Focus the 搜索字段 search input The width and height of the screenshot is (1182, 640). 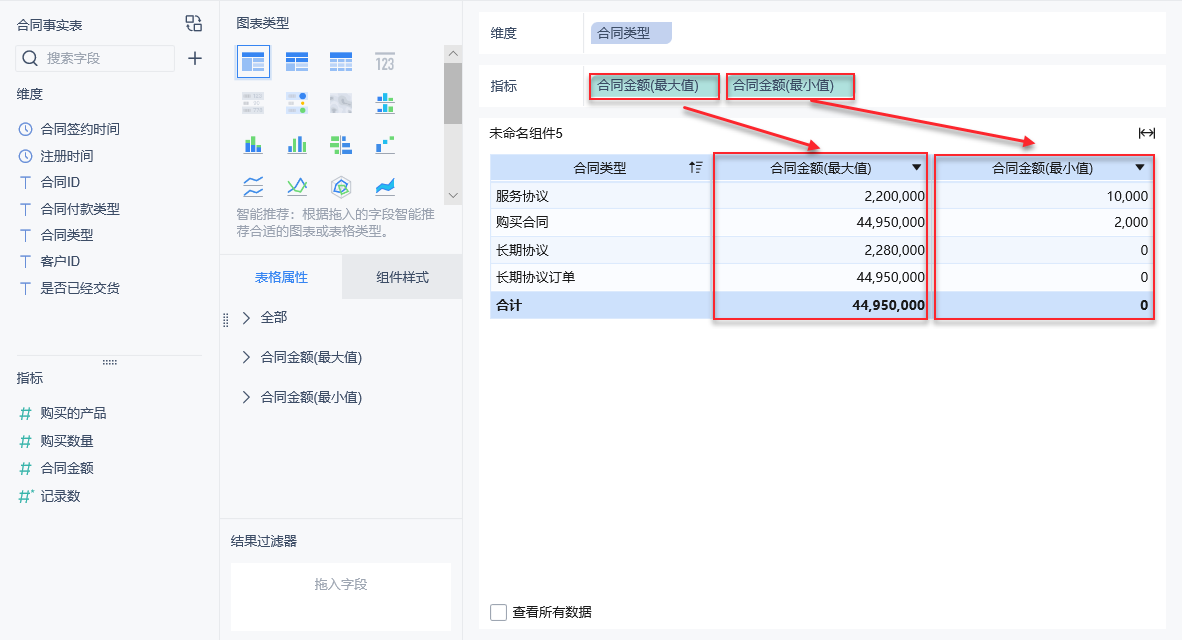tap(95, 58)
